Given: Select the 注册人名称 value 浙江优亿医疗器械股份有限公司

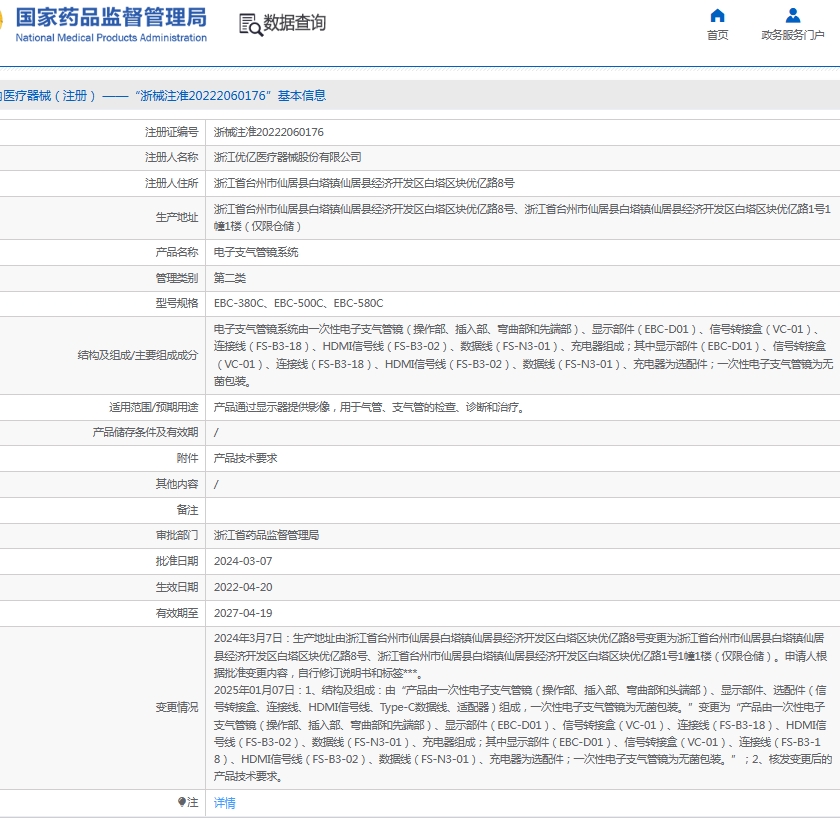Looking at the screenshot, I should pyautogui.click(x=288, y=157).
